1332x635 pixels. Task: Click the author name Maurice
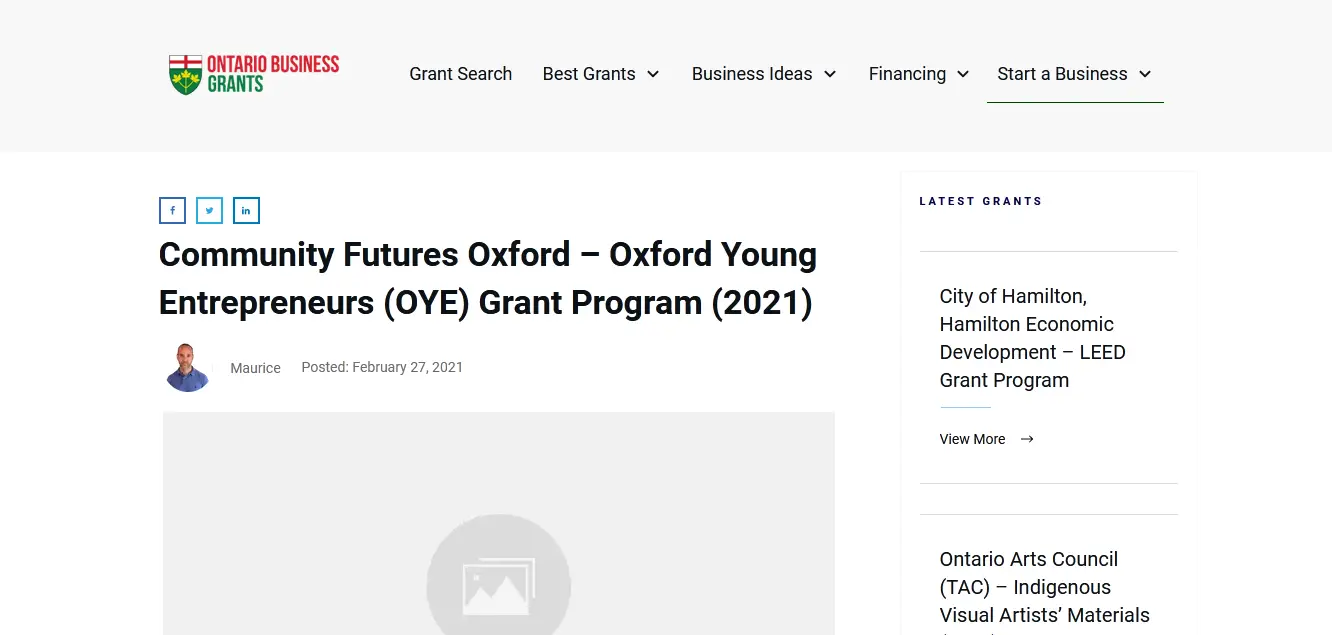tap(255, 368)
